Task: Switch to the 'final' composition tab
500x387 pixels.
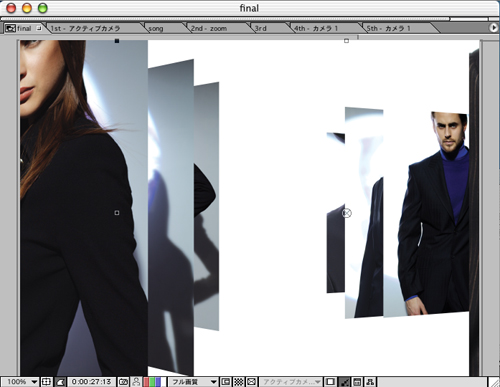Action: [x=24, y=28]
